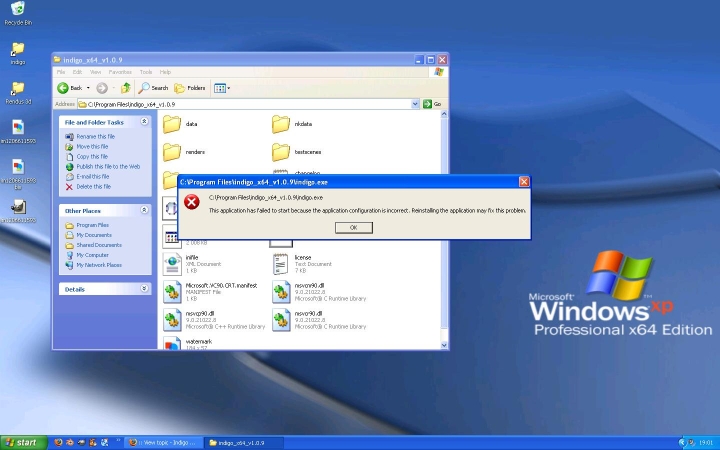Click the file list scrollbar down arrow
Image resolution: width=720 pixels, height=450 pixels.
[444, 345]
